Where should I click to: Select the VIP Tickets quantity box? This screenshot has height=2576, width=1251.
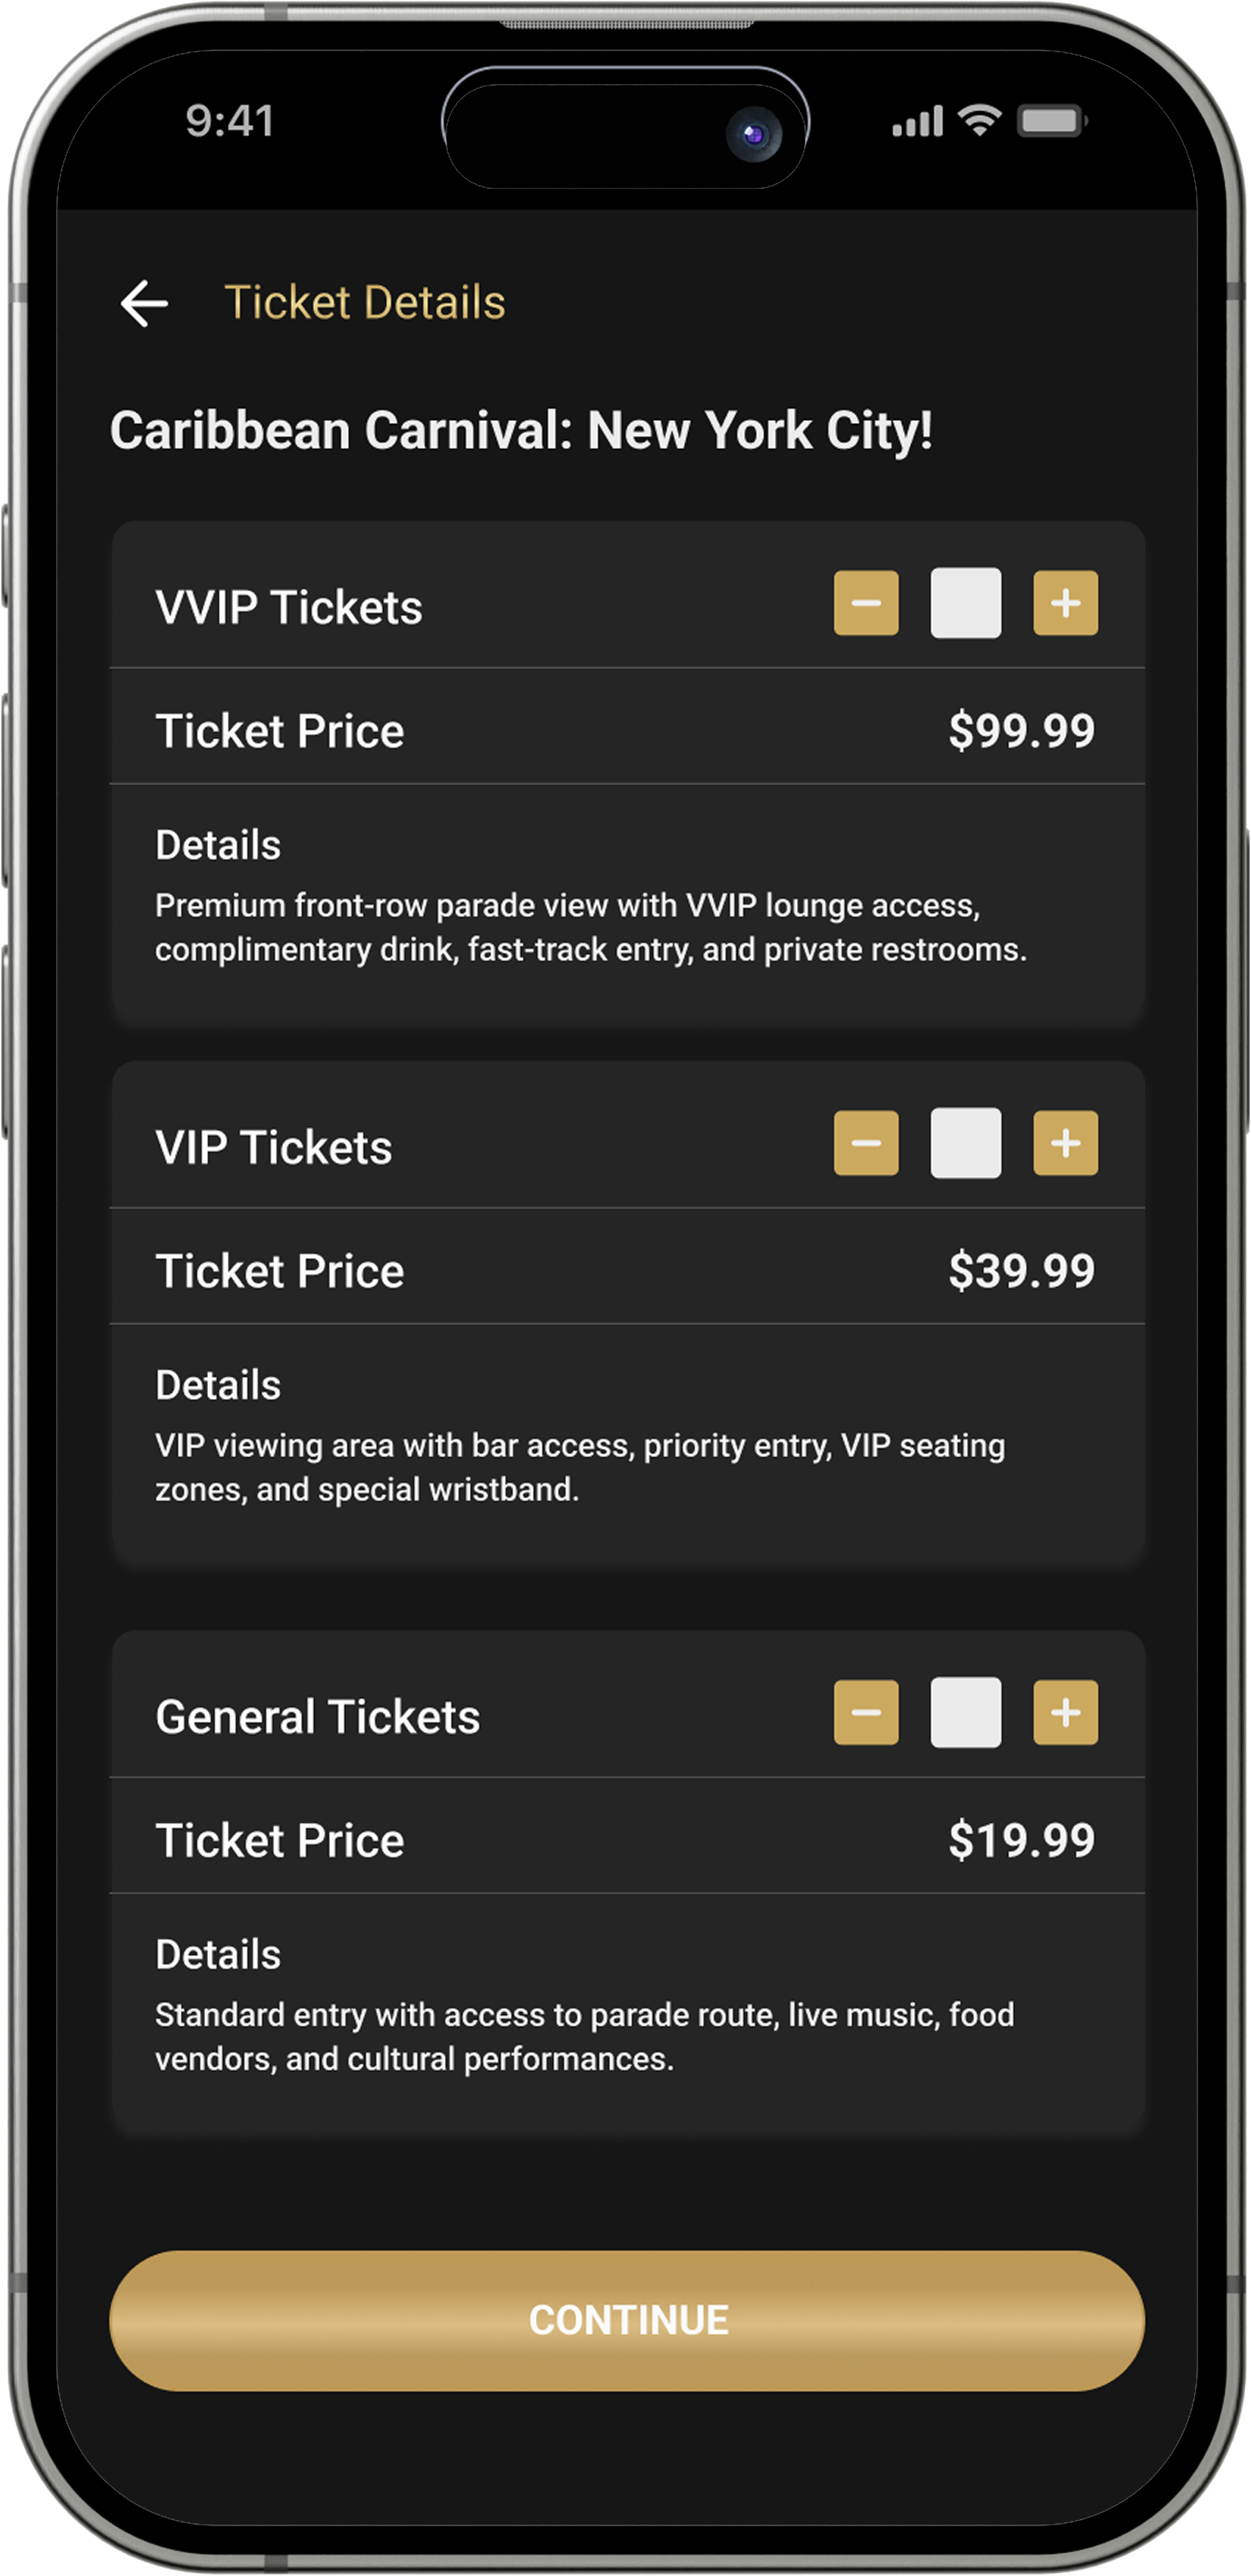(x=965, y=1143)
